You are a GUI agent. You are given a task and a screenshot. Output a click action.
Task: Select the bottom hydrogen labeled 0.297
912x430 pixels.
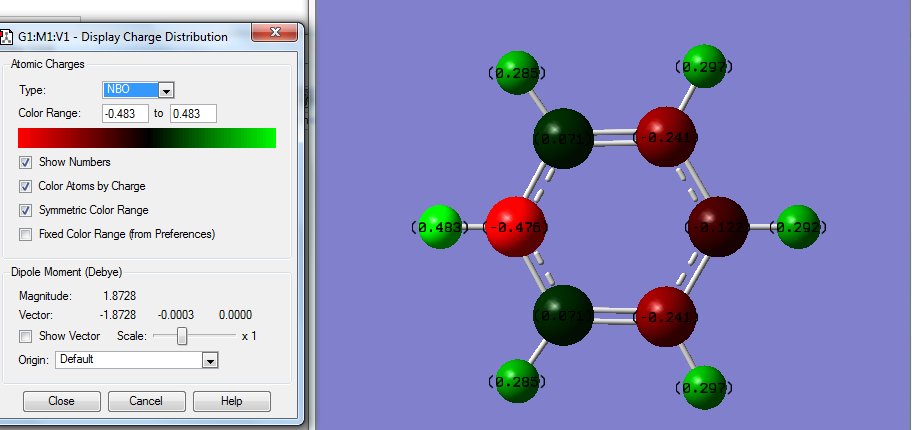click(704, 388)
